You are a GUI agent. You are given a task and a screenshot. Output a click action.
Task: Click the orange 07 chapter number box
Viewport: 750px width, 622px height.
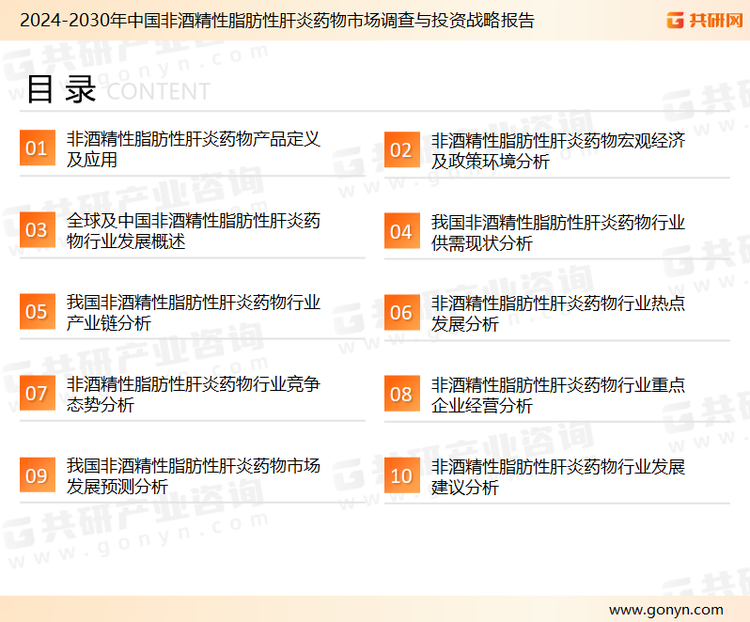[x=37, y=393]
